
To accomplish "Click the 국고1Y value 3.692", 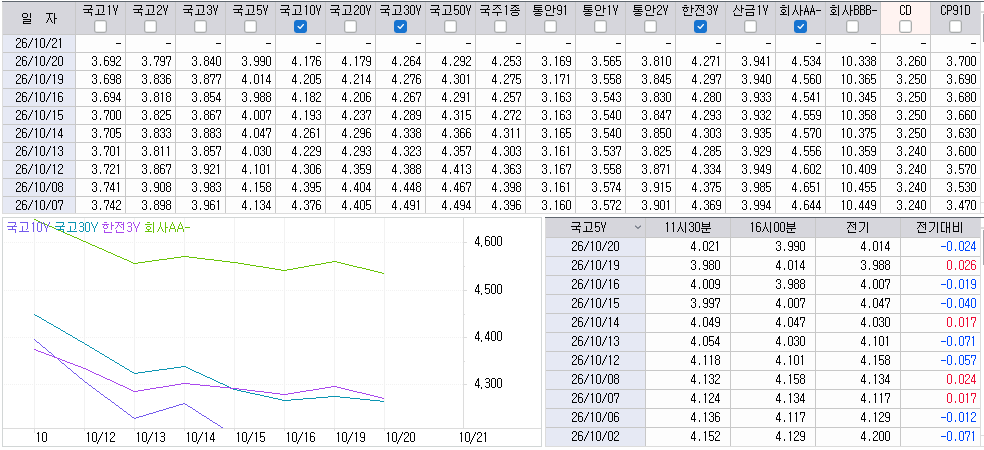I will pos(106,61).
